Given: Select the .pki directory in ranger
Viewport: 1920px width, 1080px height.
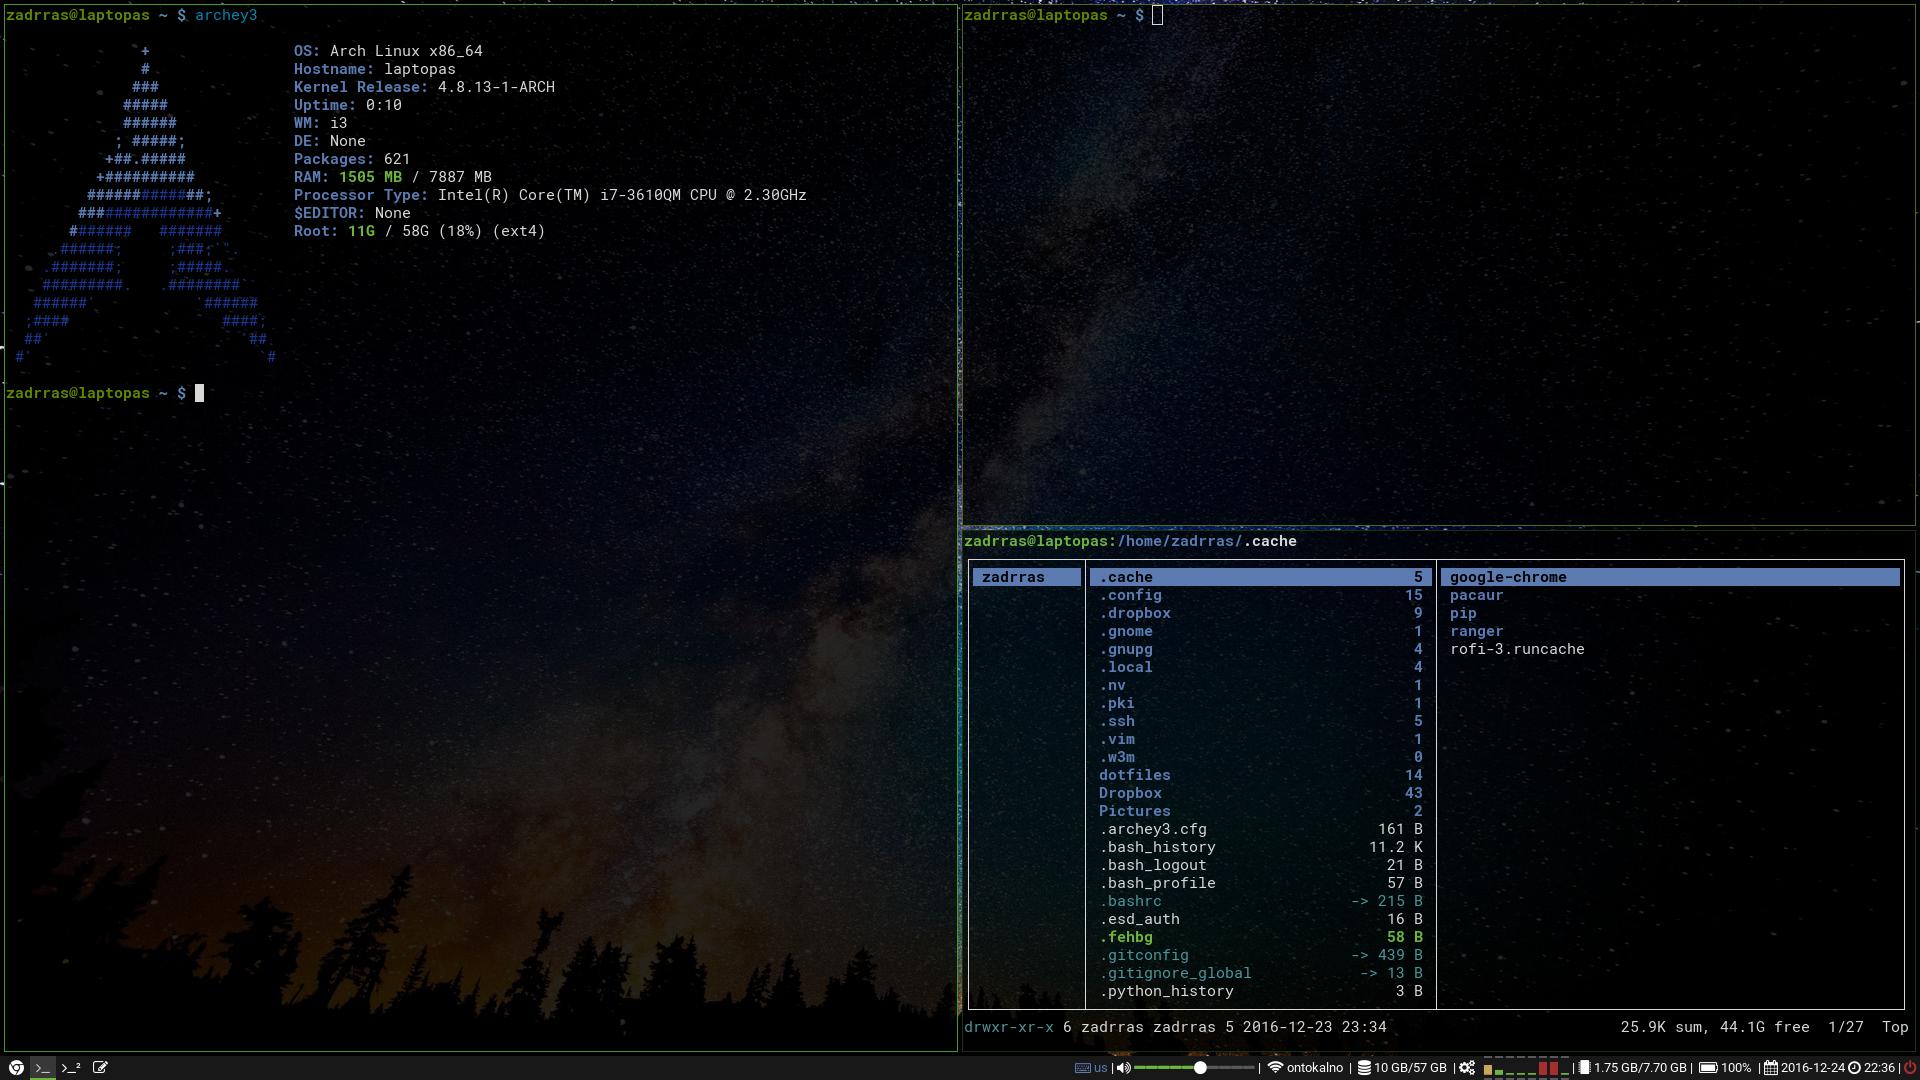Looking at the screenshot, I should [x=1260, y=703].
